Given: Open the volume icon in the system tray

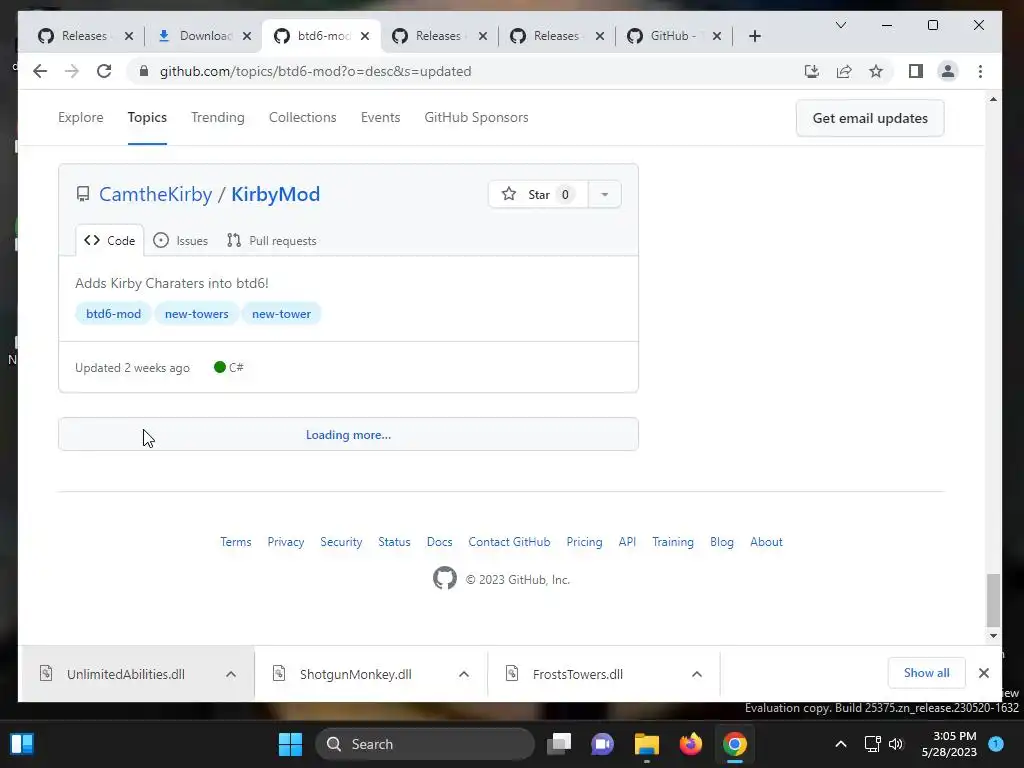Looking at the screenshot, I should click(896, 744).
